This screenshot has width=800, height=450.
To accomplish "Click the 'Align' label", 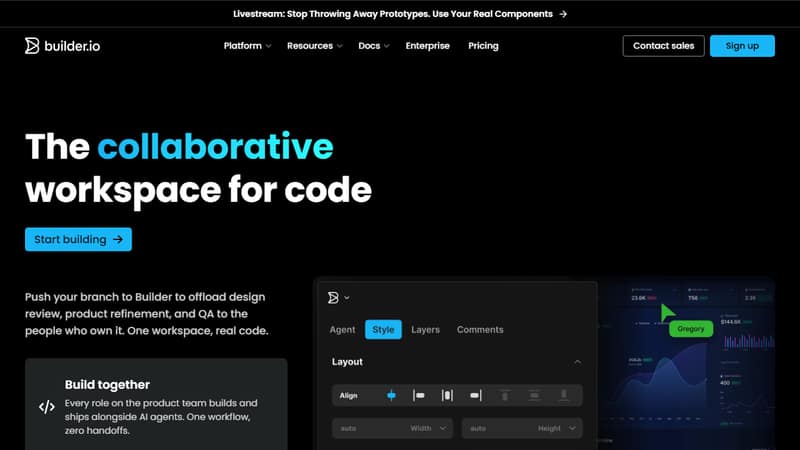I will pos(348,395).
